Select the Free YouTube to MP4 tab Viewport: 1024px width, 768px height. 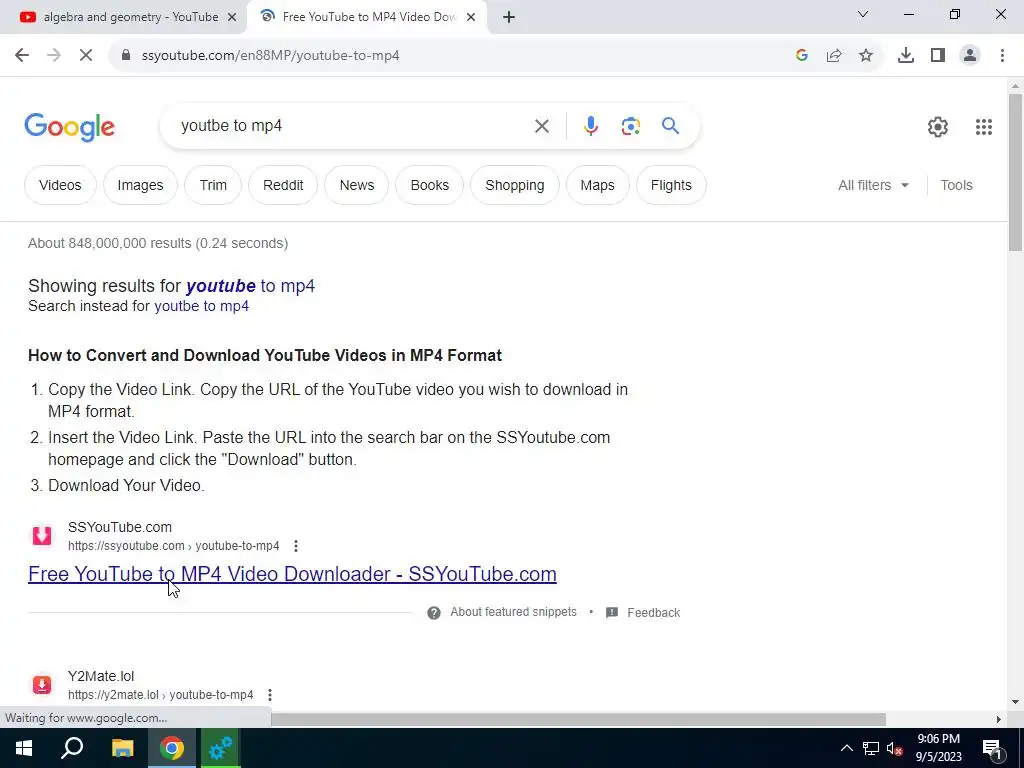[x=366, y=17]
